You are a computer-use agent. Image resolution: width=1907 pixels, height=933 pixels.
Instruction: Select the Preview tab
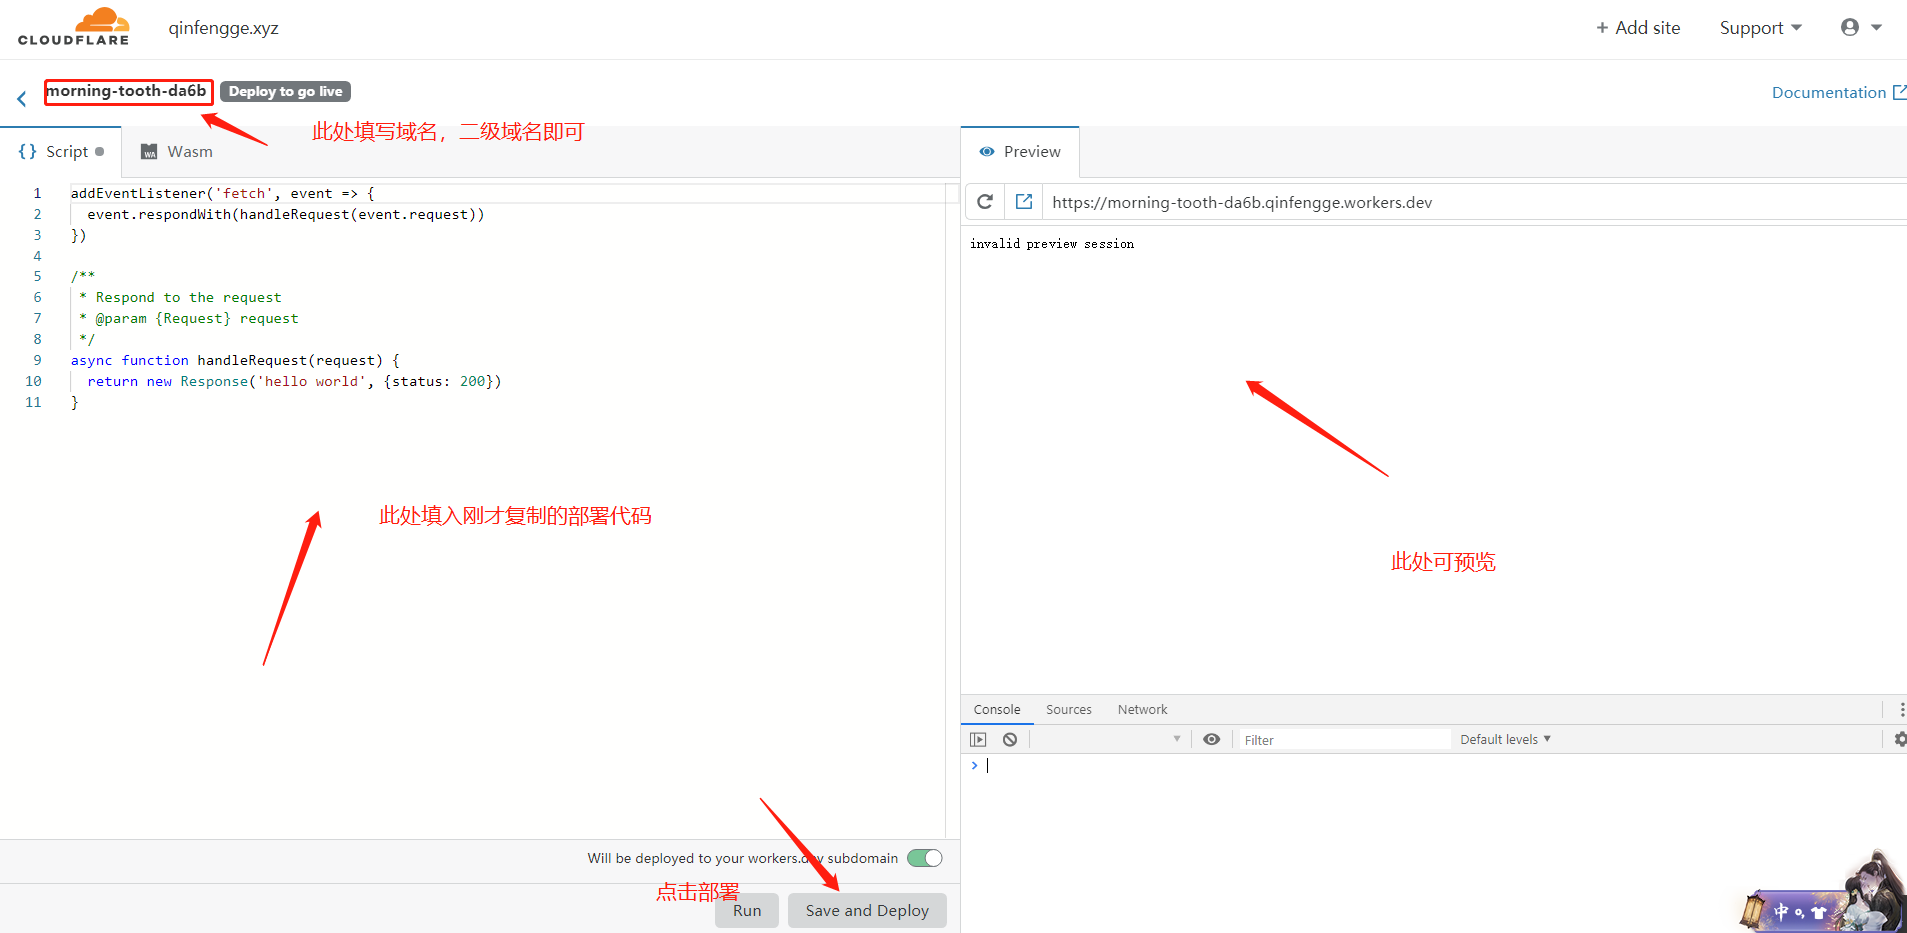[x=1020, y=152]
